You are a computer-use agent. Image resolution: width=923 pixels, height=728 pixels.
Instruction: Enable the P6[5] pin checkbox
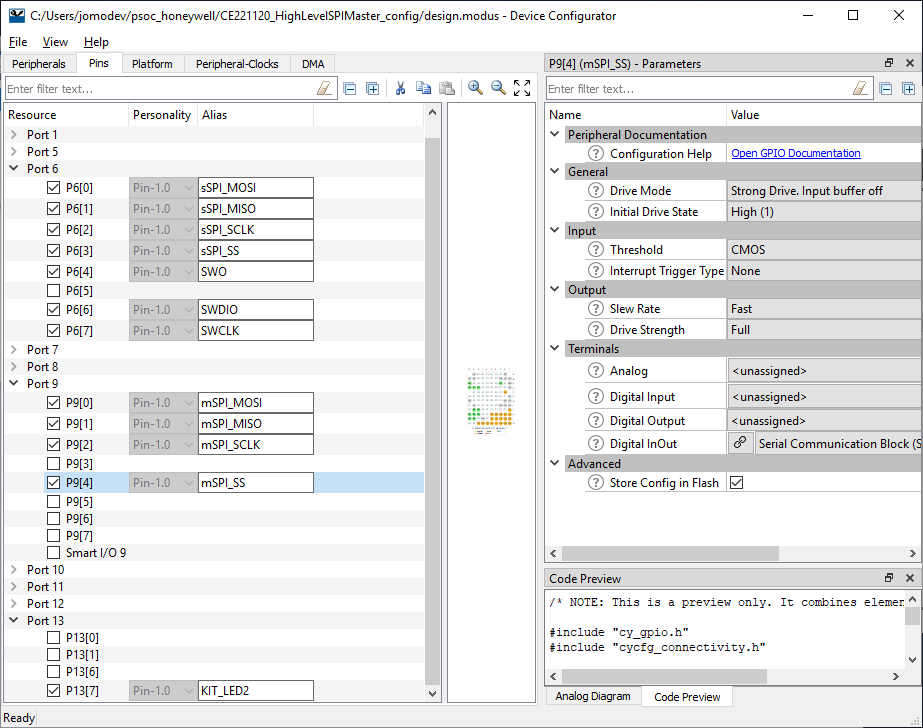click(54, 291)
